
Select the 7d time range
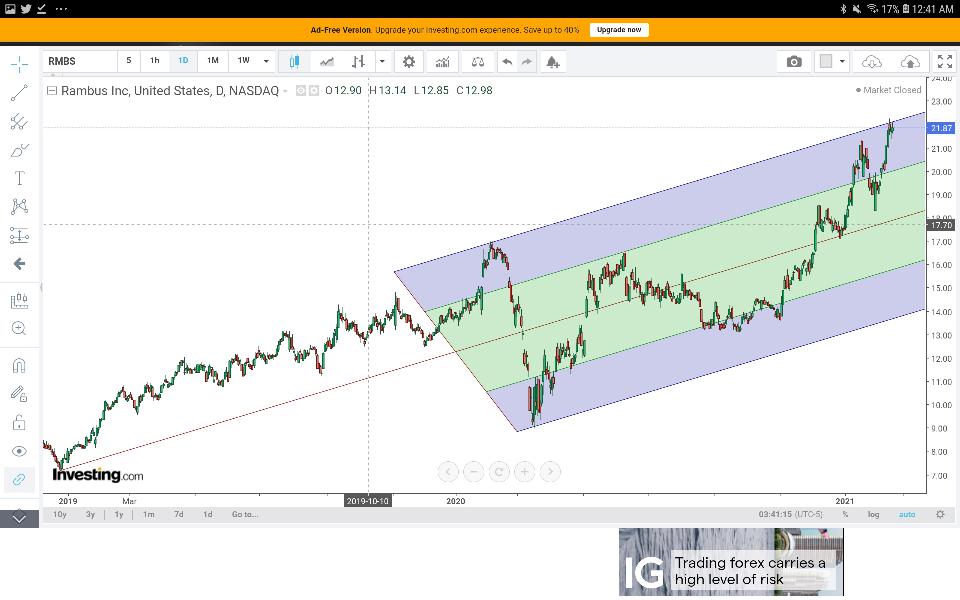(179, 514)
